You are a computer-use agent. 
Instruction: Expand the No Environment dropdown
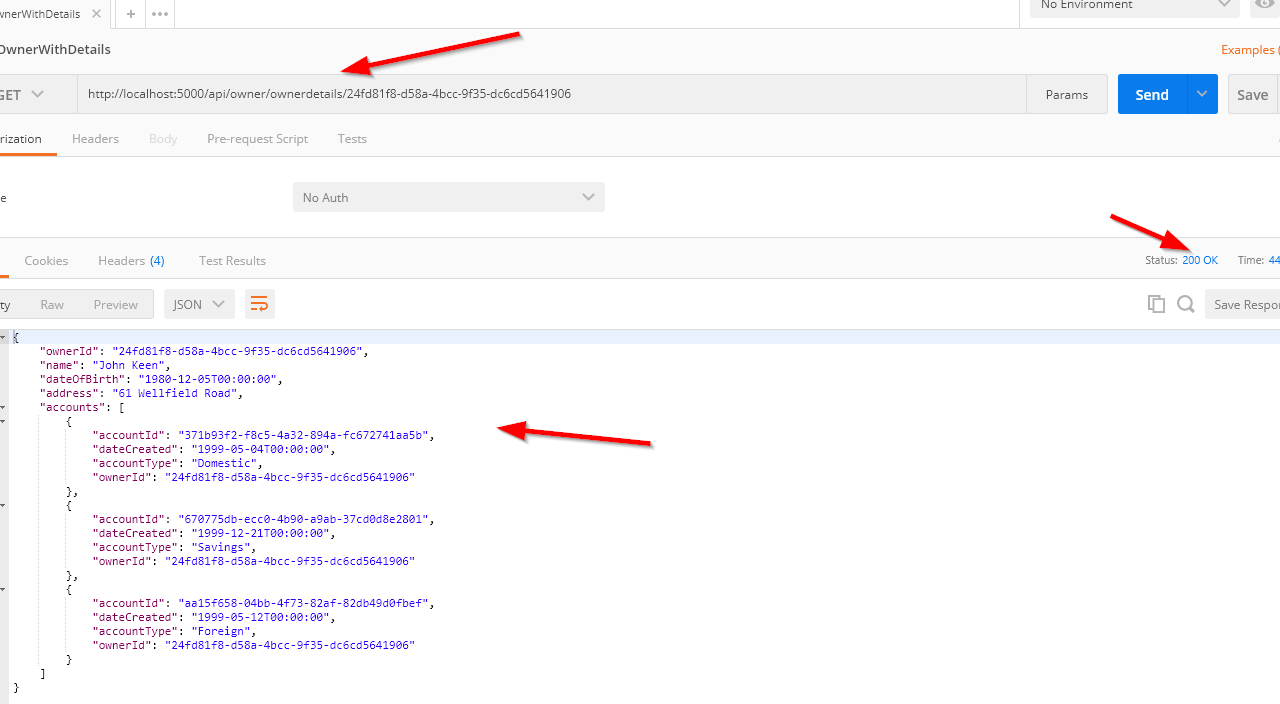coord(1134,6)
